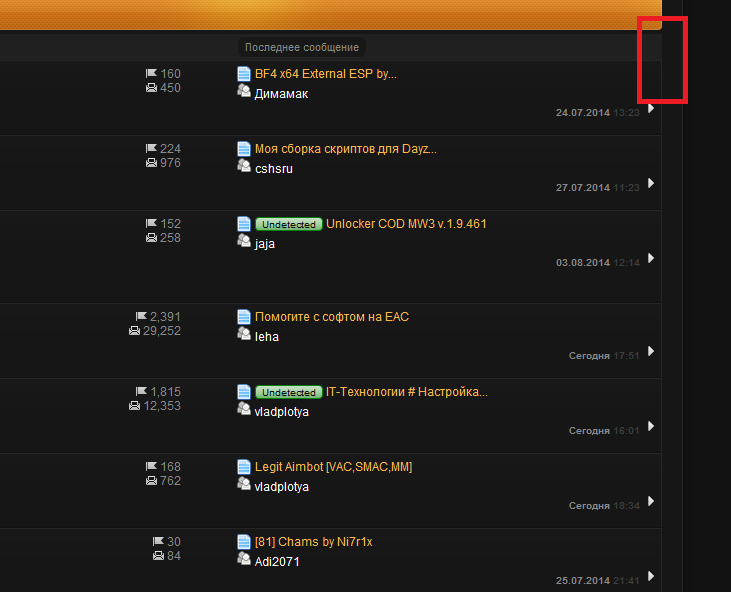
Task: Click date text 24.07.2014 13:23
Action: pyautogui.click(x=598, y=113)
